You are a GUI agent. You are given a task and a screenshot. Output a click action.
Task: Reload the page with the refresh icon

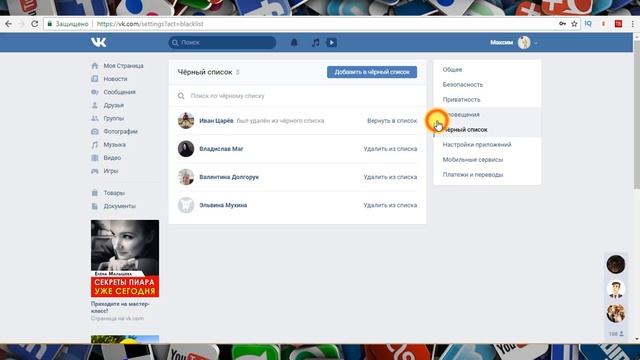point(34,24)
